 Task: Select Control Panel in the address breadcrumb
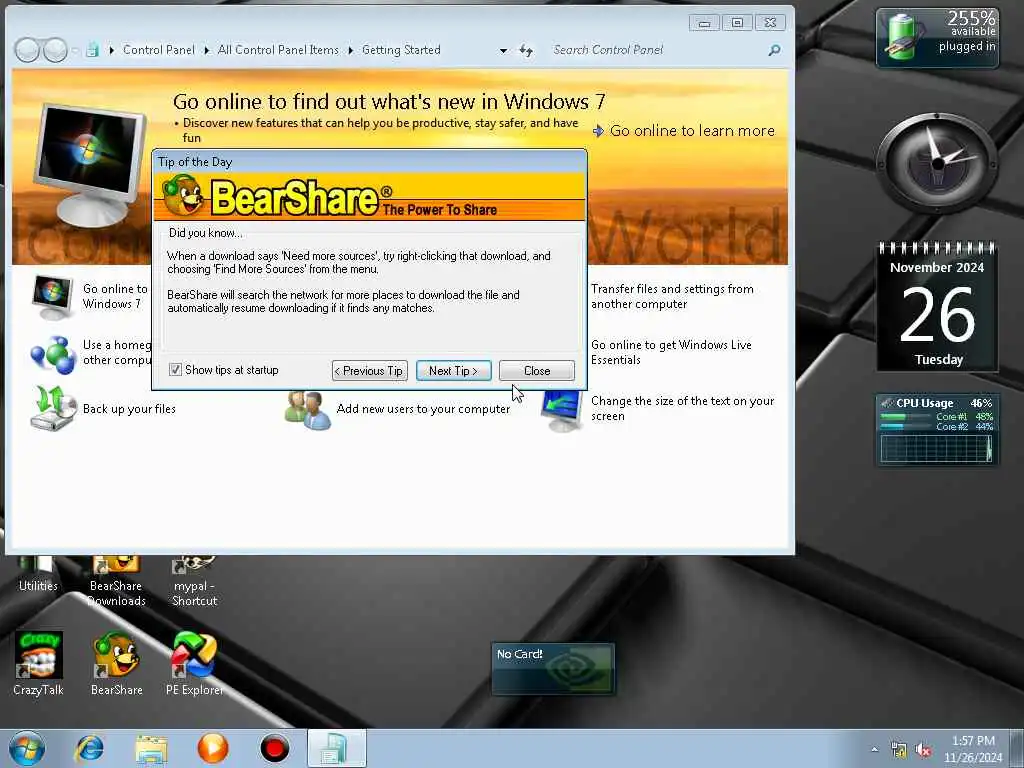(x=159, y=50)
